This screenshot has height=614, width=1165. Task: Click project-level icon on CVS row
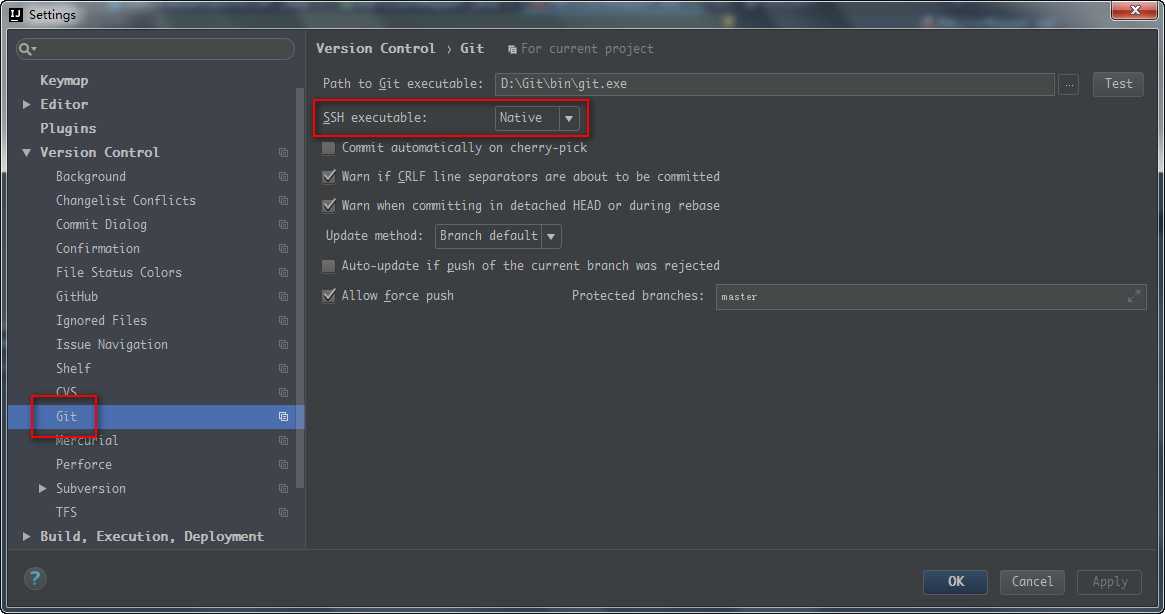[x=283, y=392]
